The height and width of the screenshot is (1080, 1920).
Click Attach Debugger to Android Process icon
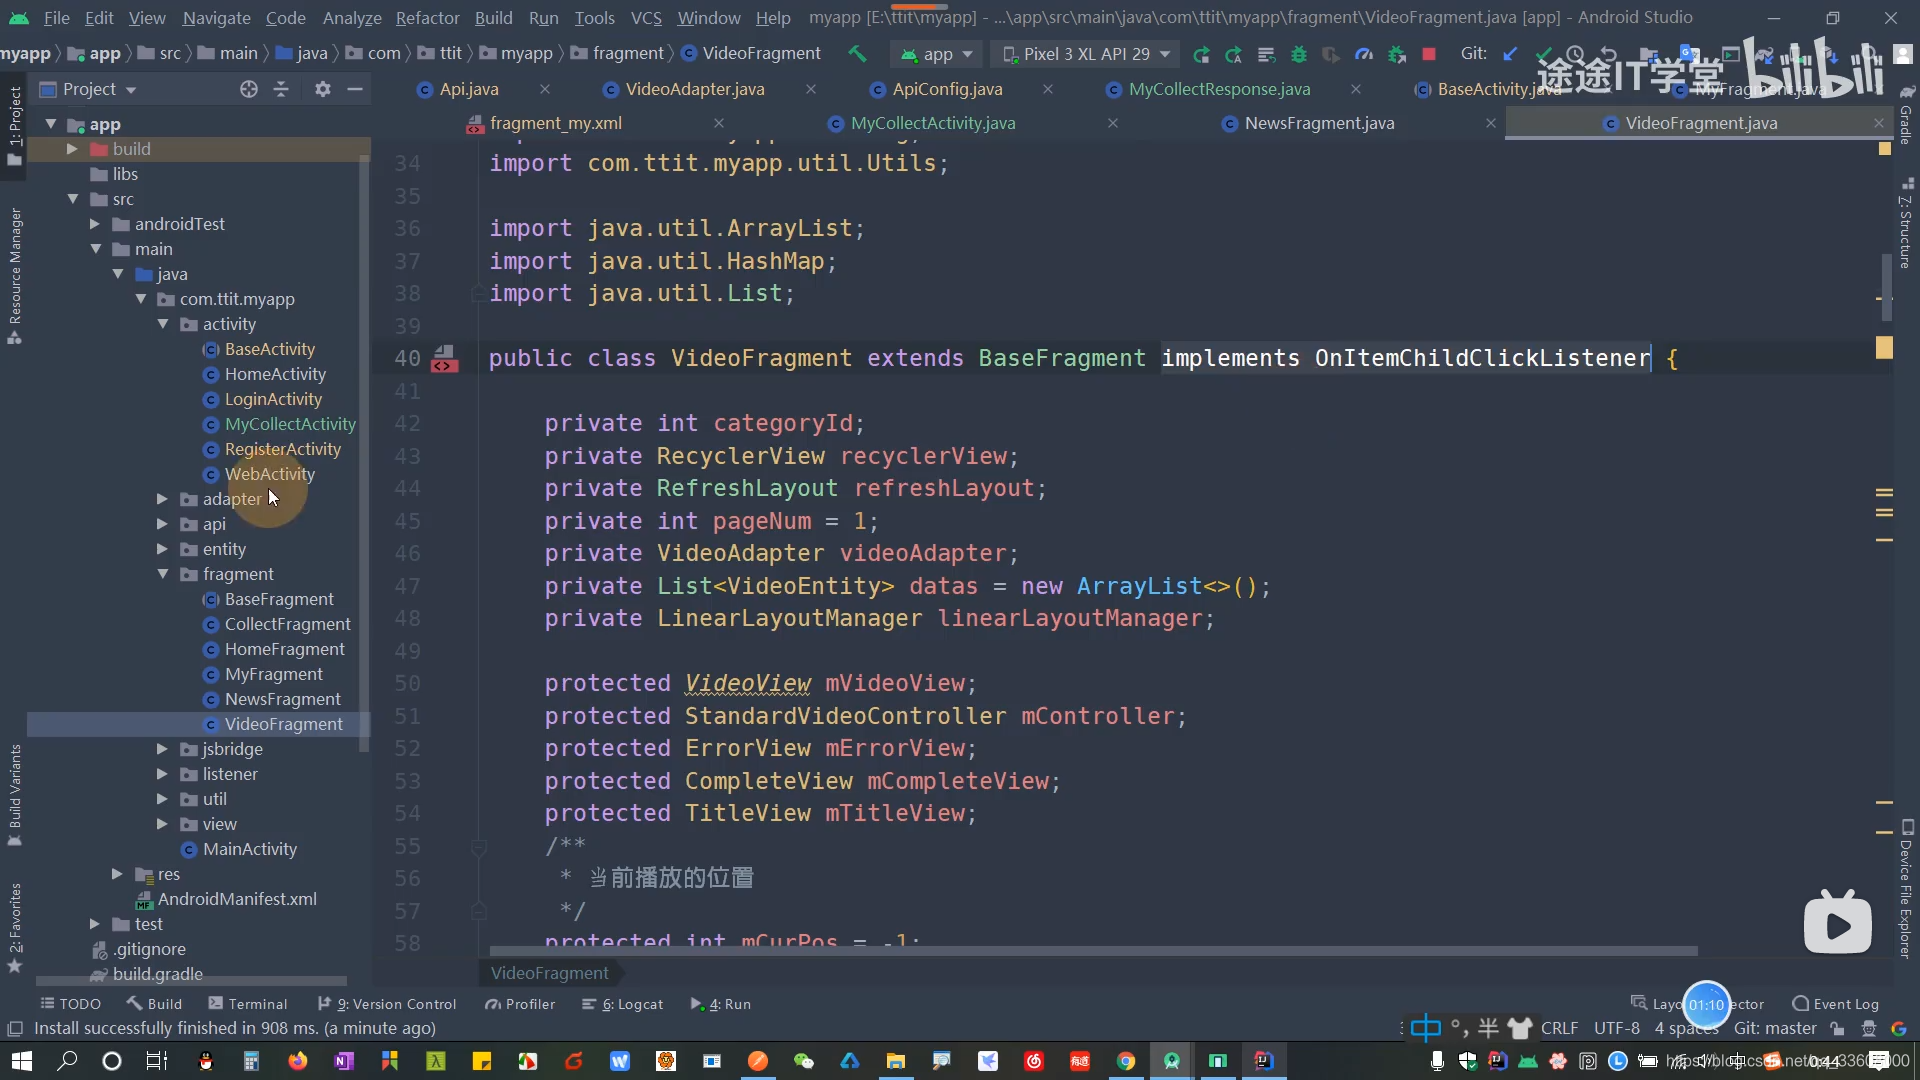[x=1397, y=54]
